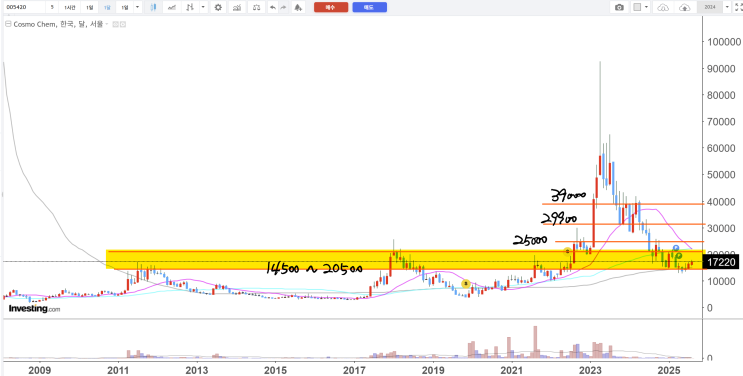The image size is (743, 376).
Task: Click the blue circle marker near 2025
Action: point(676,248)
